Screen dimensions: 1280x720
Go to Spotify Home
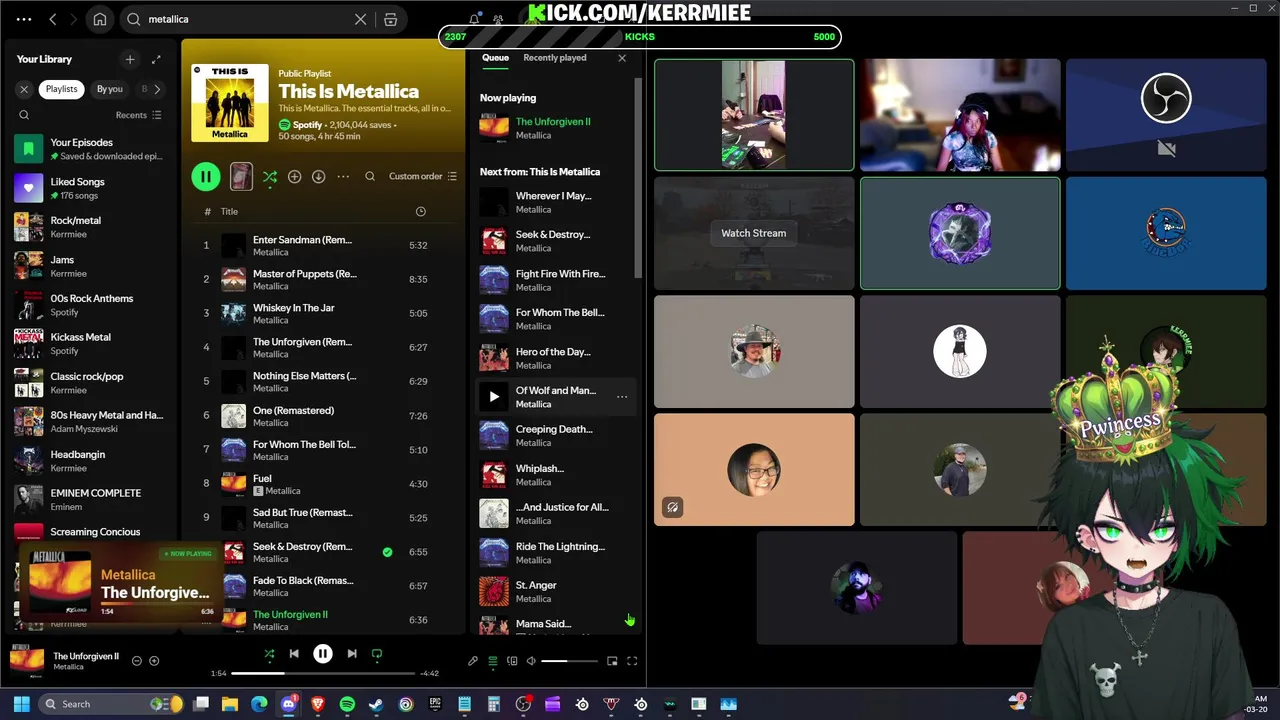100,19
